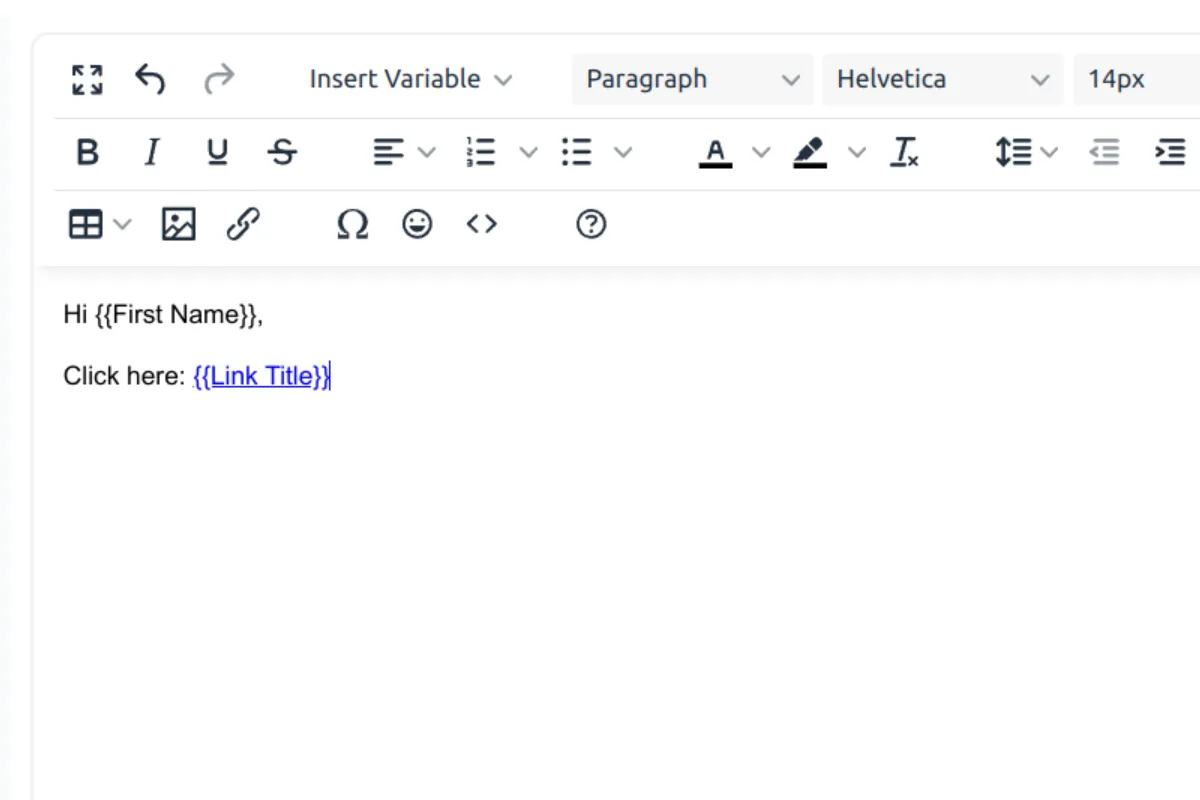Toggle fullscreen editing mode
The width and height of the screenshot is (1200, 800).
(x=87, y=79)
